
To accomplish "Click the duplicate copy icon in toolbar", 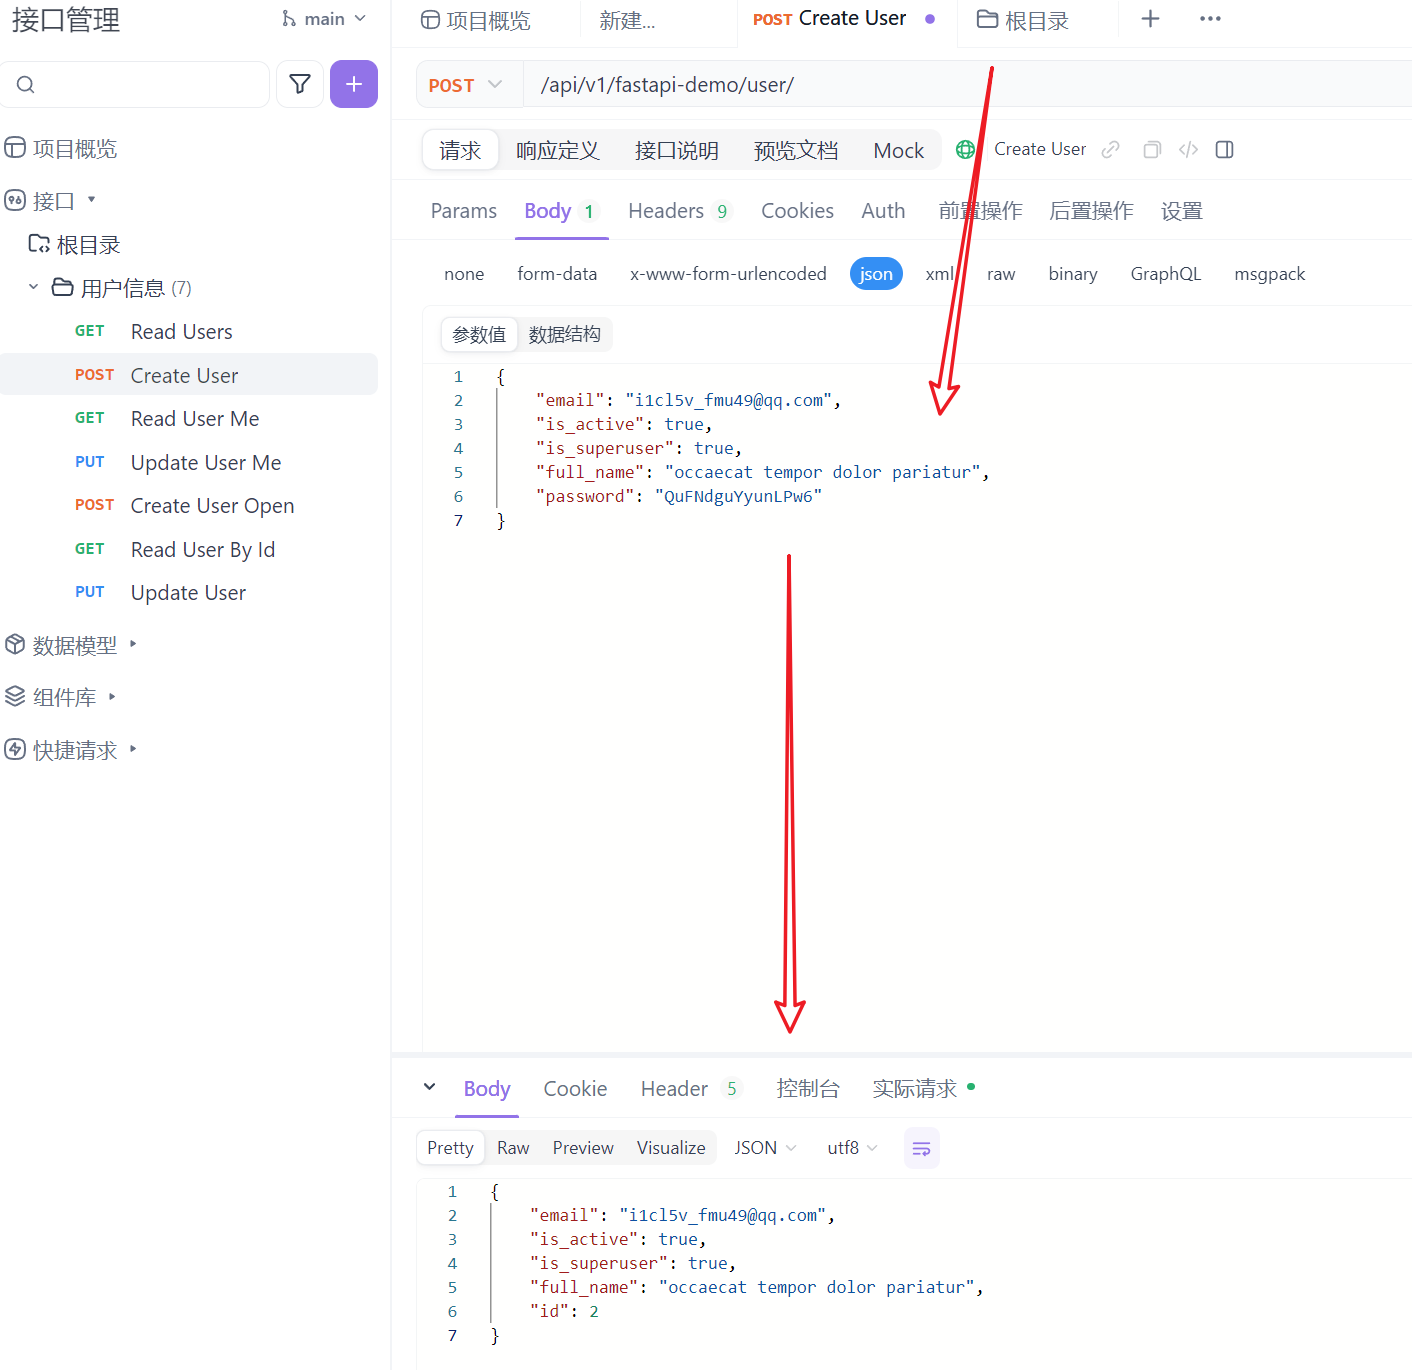I will 1152,150.
